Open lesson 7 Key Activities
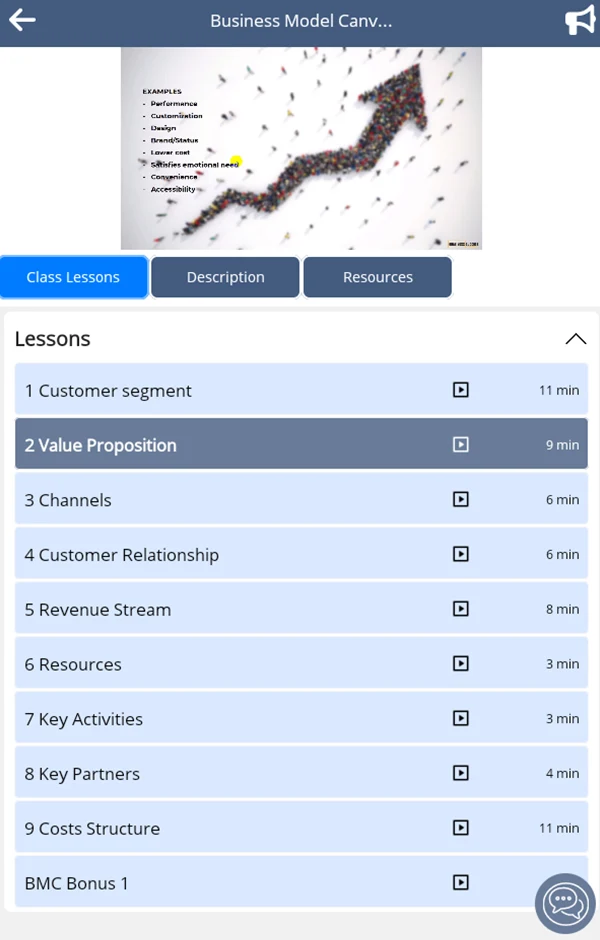The height and width of the screenshot is (940, 600). [x=301, y=719]
